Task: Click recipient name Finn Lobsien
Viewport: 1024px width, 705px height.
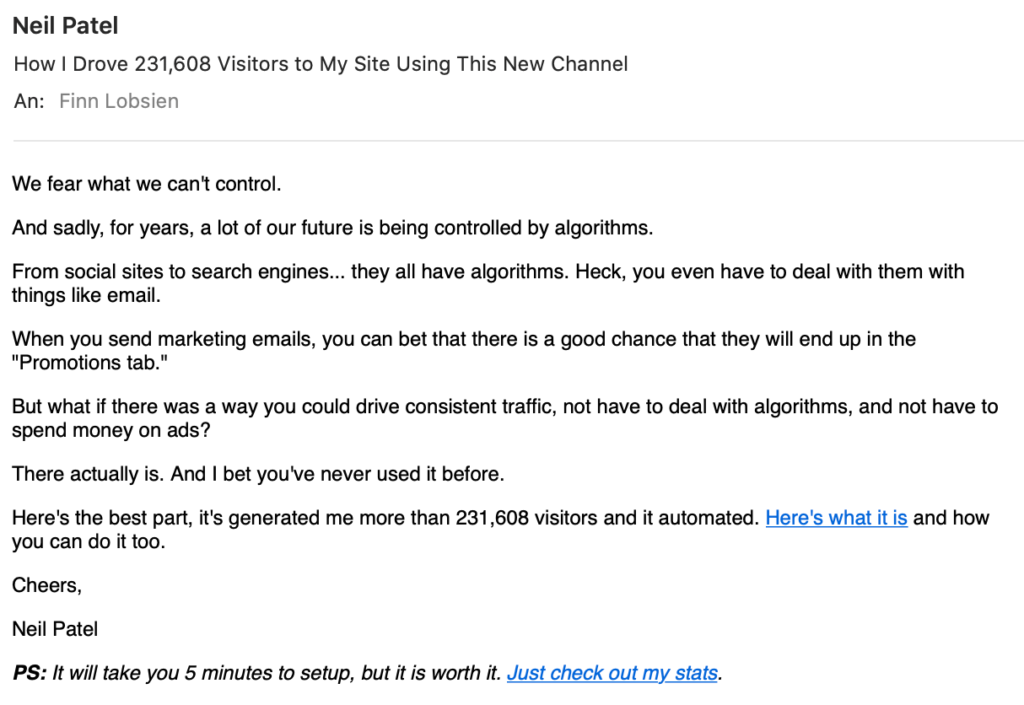Action: click(x=119, y=101)
